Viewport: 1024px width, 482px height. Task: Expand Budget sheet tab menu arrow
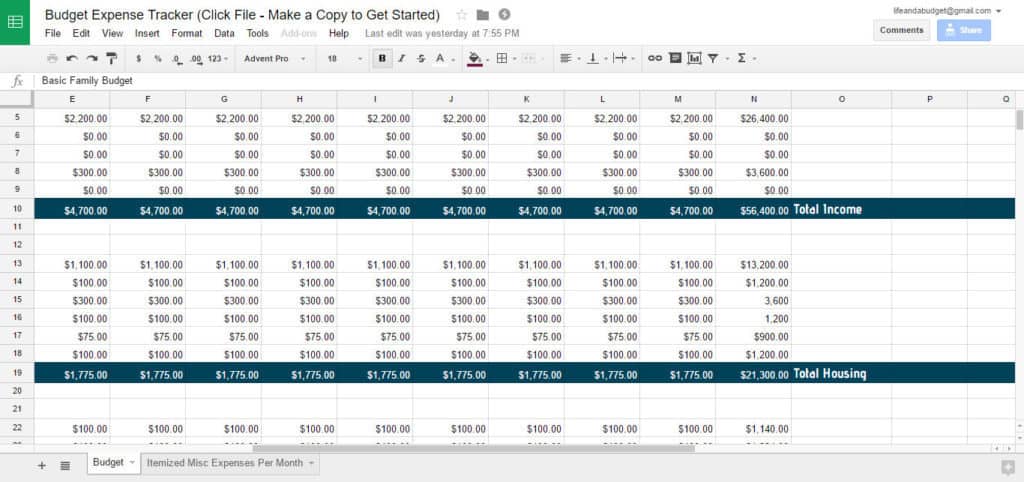pos(133,462)
